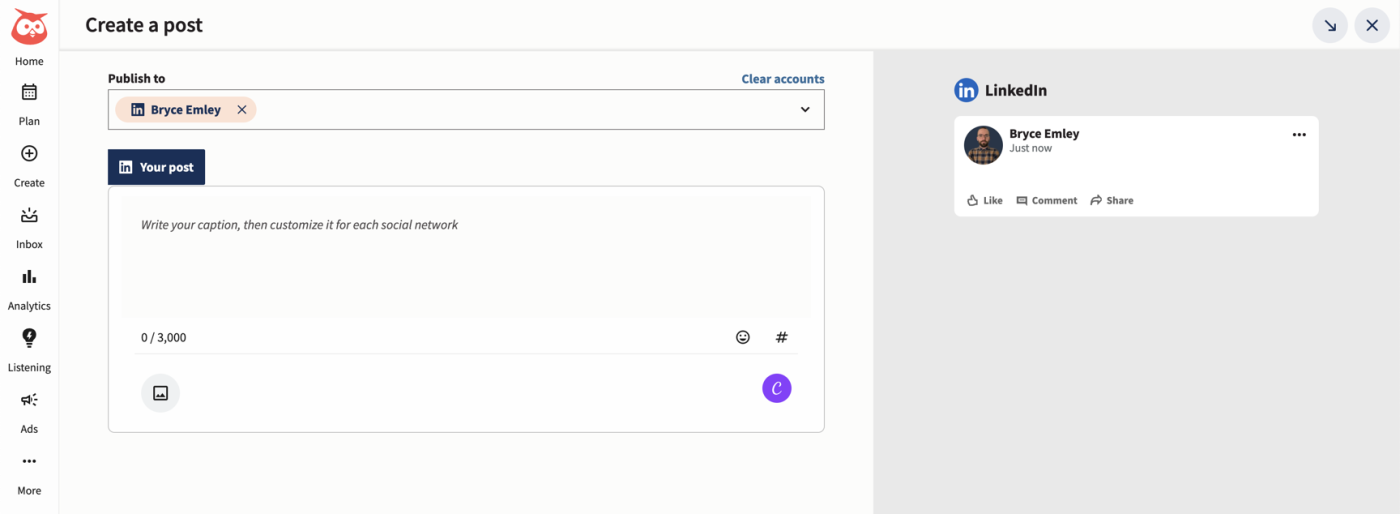Click Bryce Emley profile photo in preview
Image resolution: width=1400 pixels, height=514 pixels.
click(x=983, y=145)
